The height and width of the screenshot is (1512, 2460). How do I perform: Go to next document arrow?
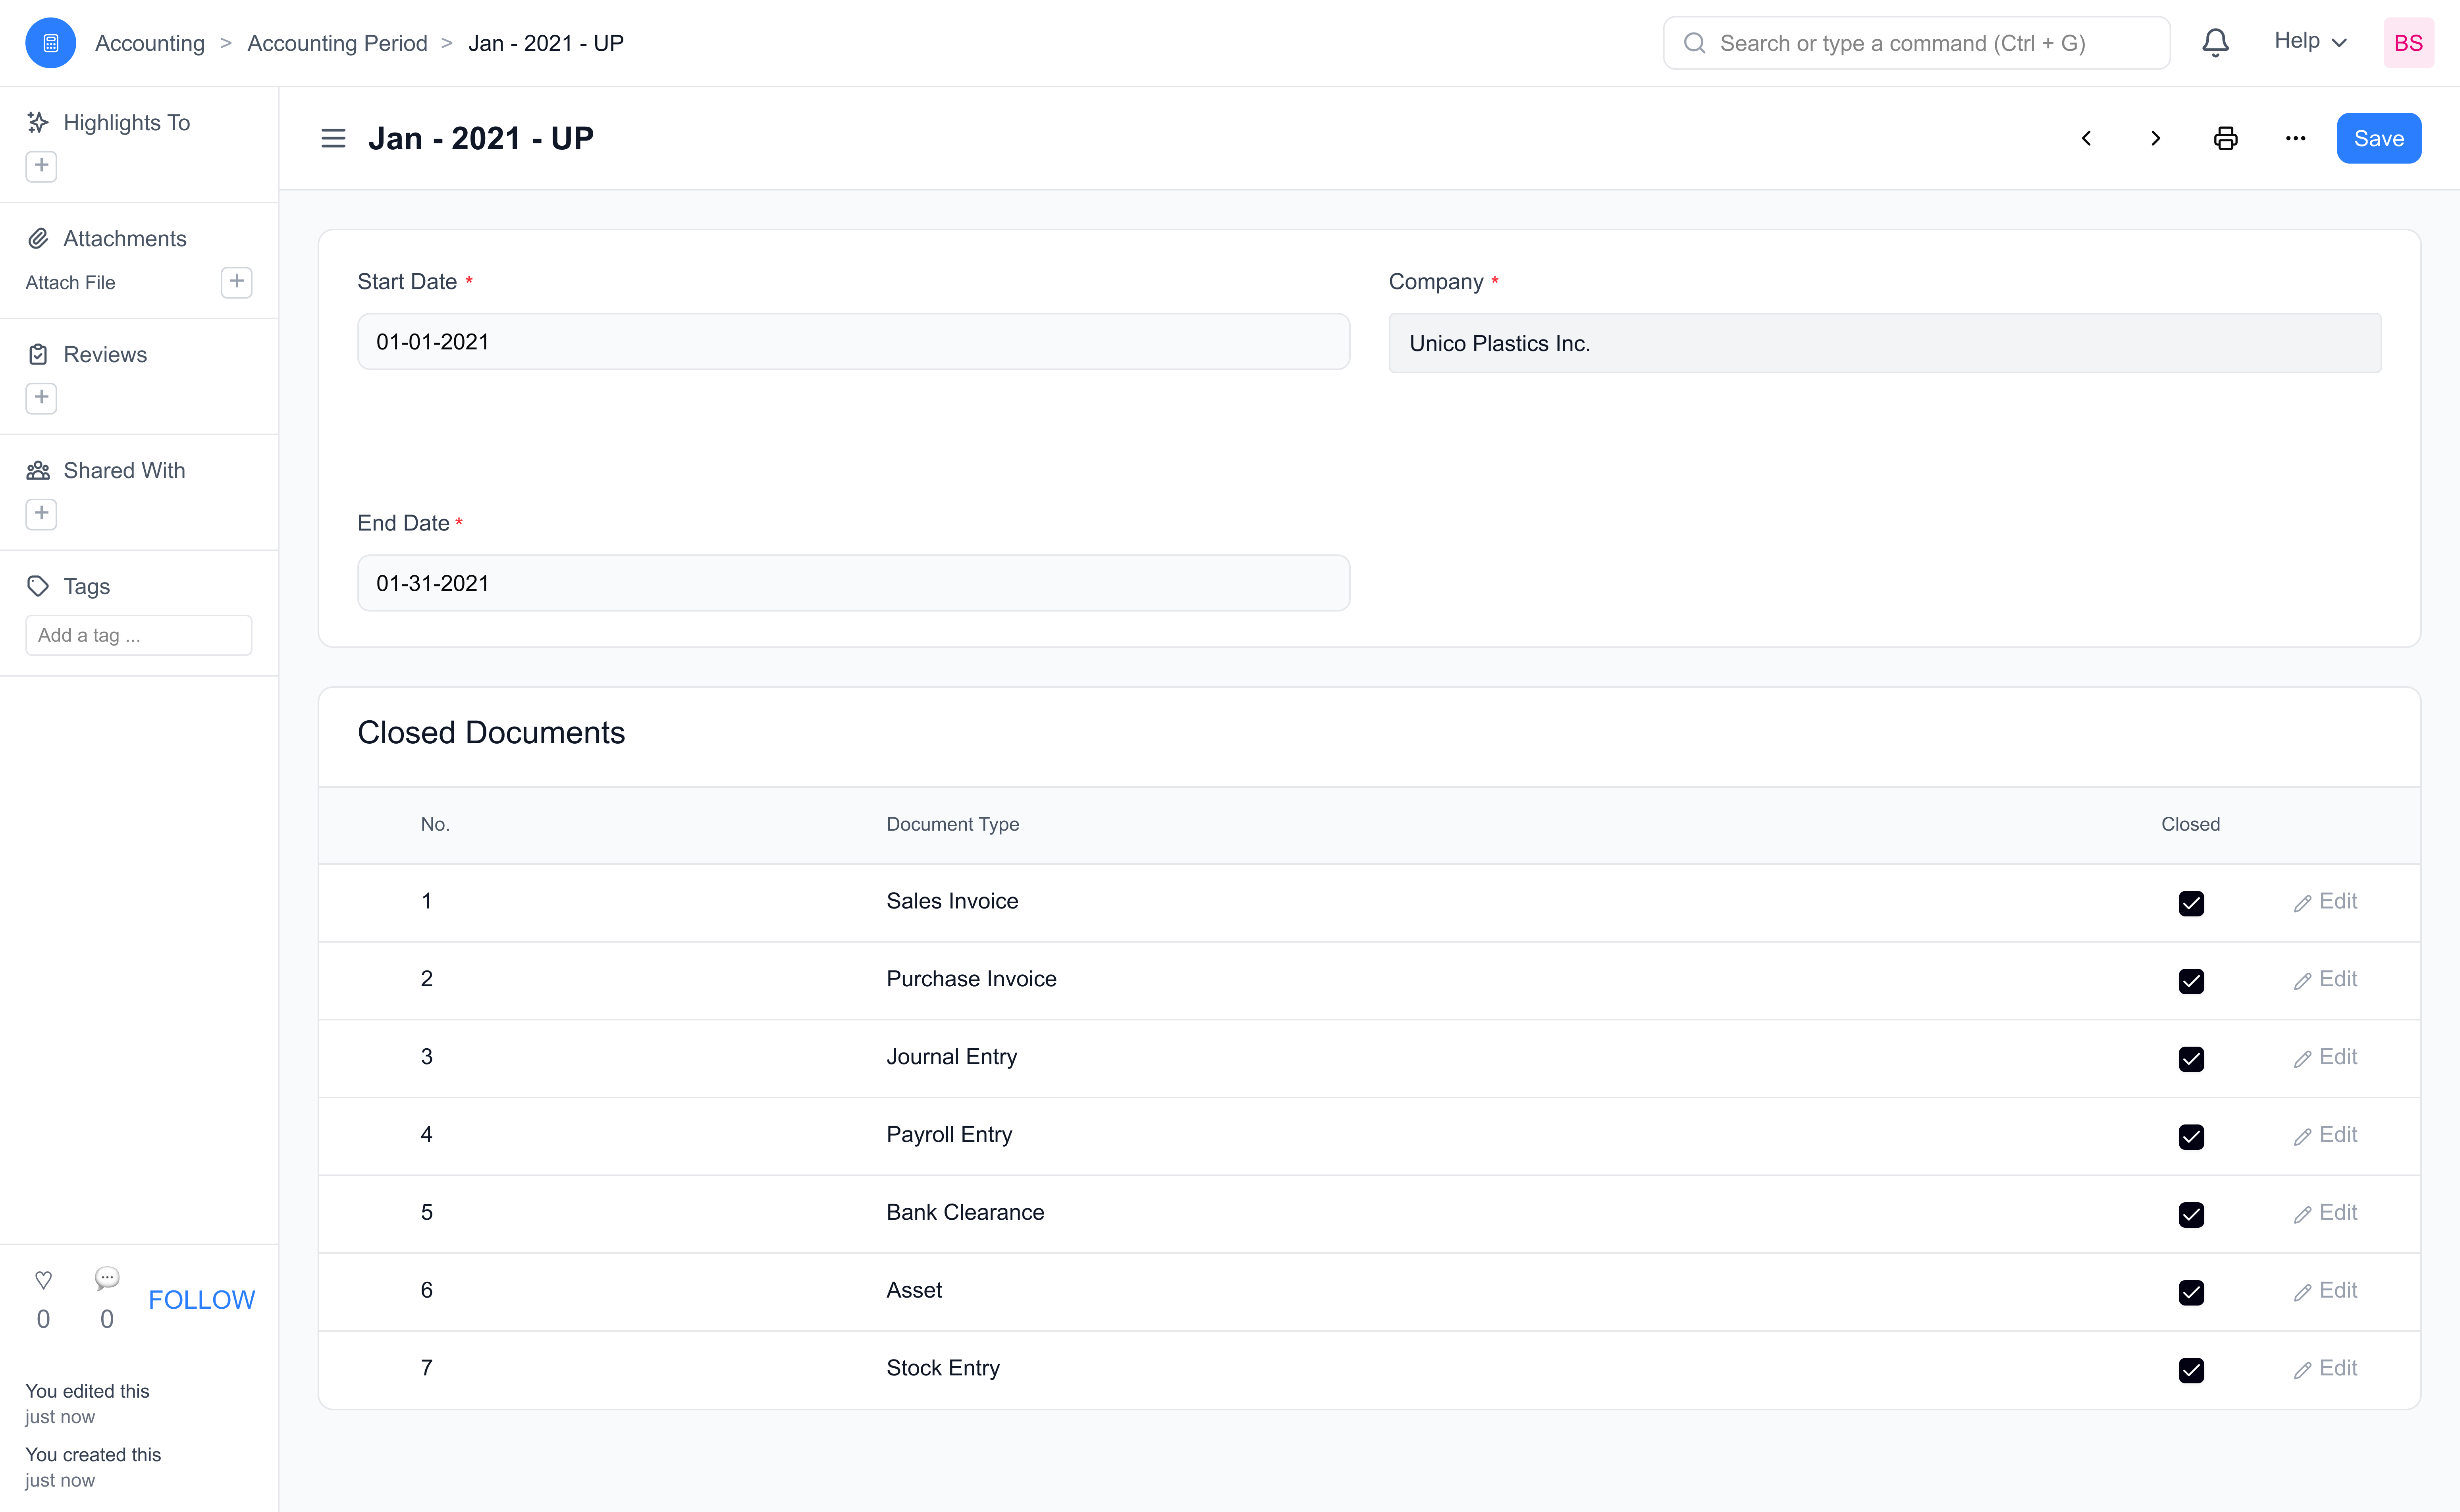[2155, 138]
